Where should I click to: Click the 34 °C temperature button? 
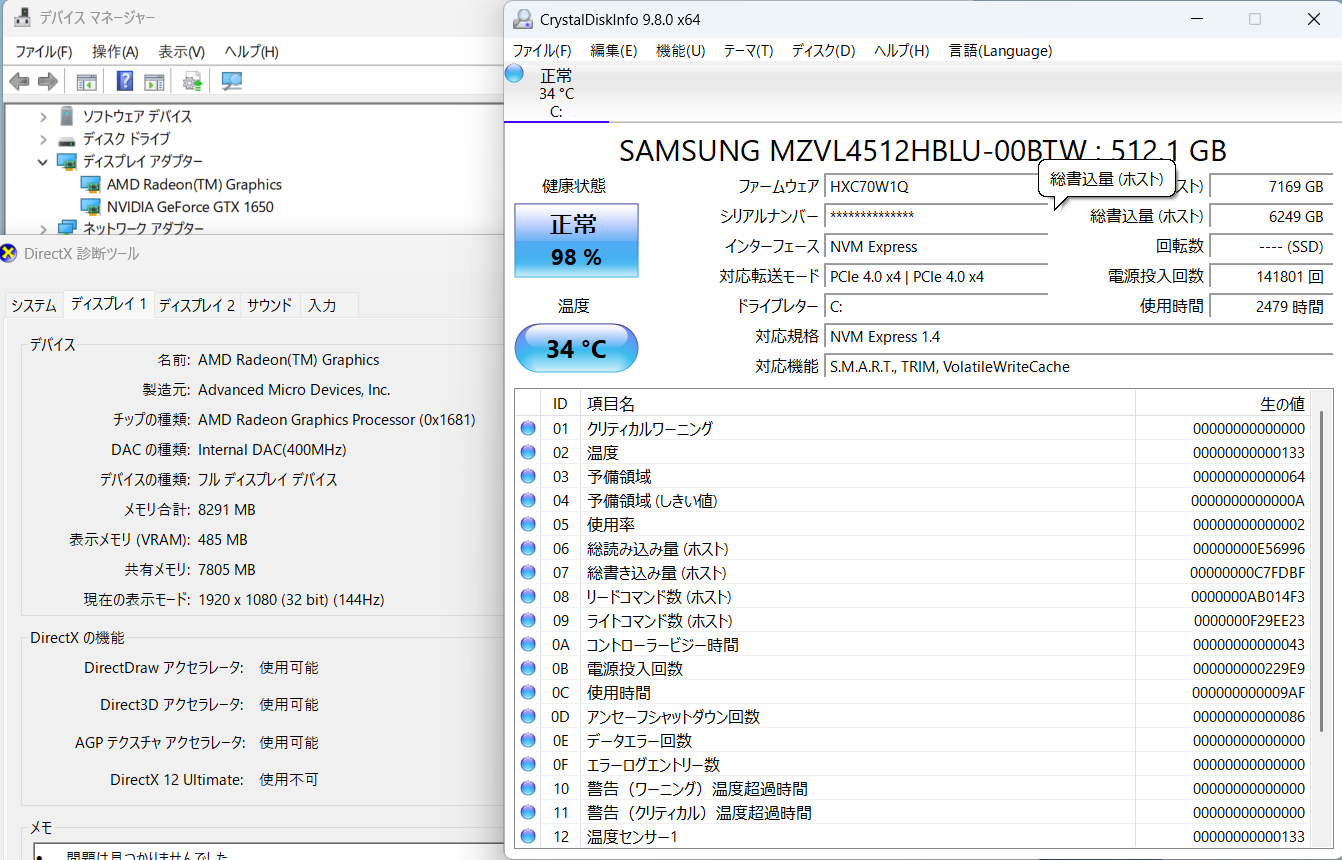tap(576, 349)
